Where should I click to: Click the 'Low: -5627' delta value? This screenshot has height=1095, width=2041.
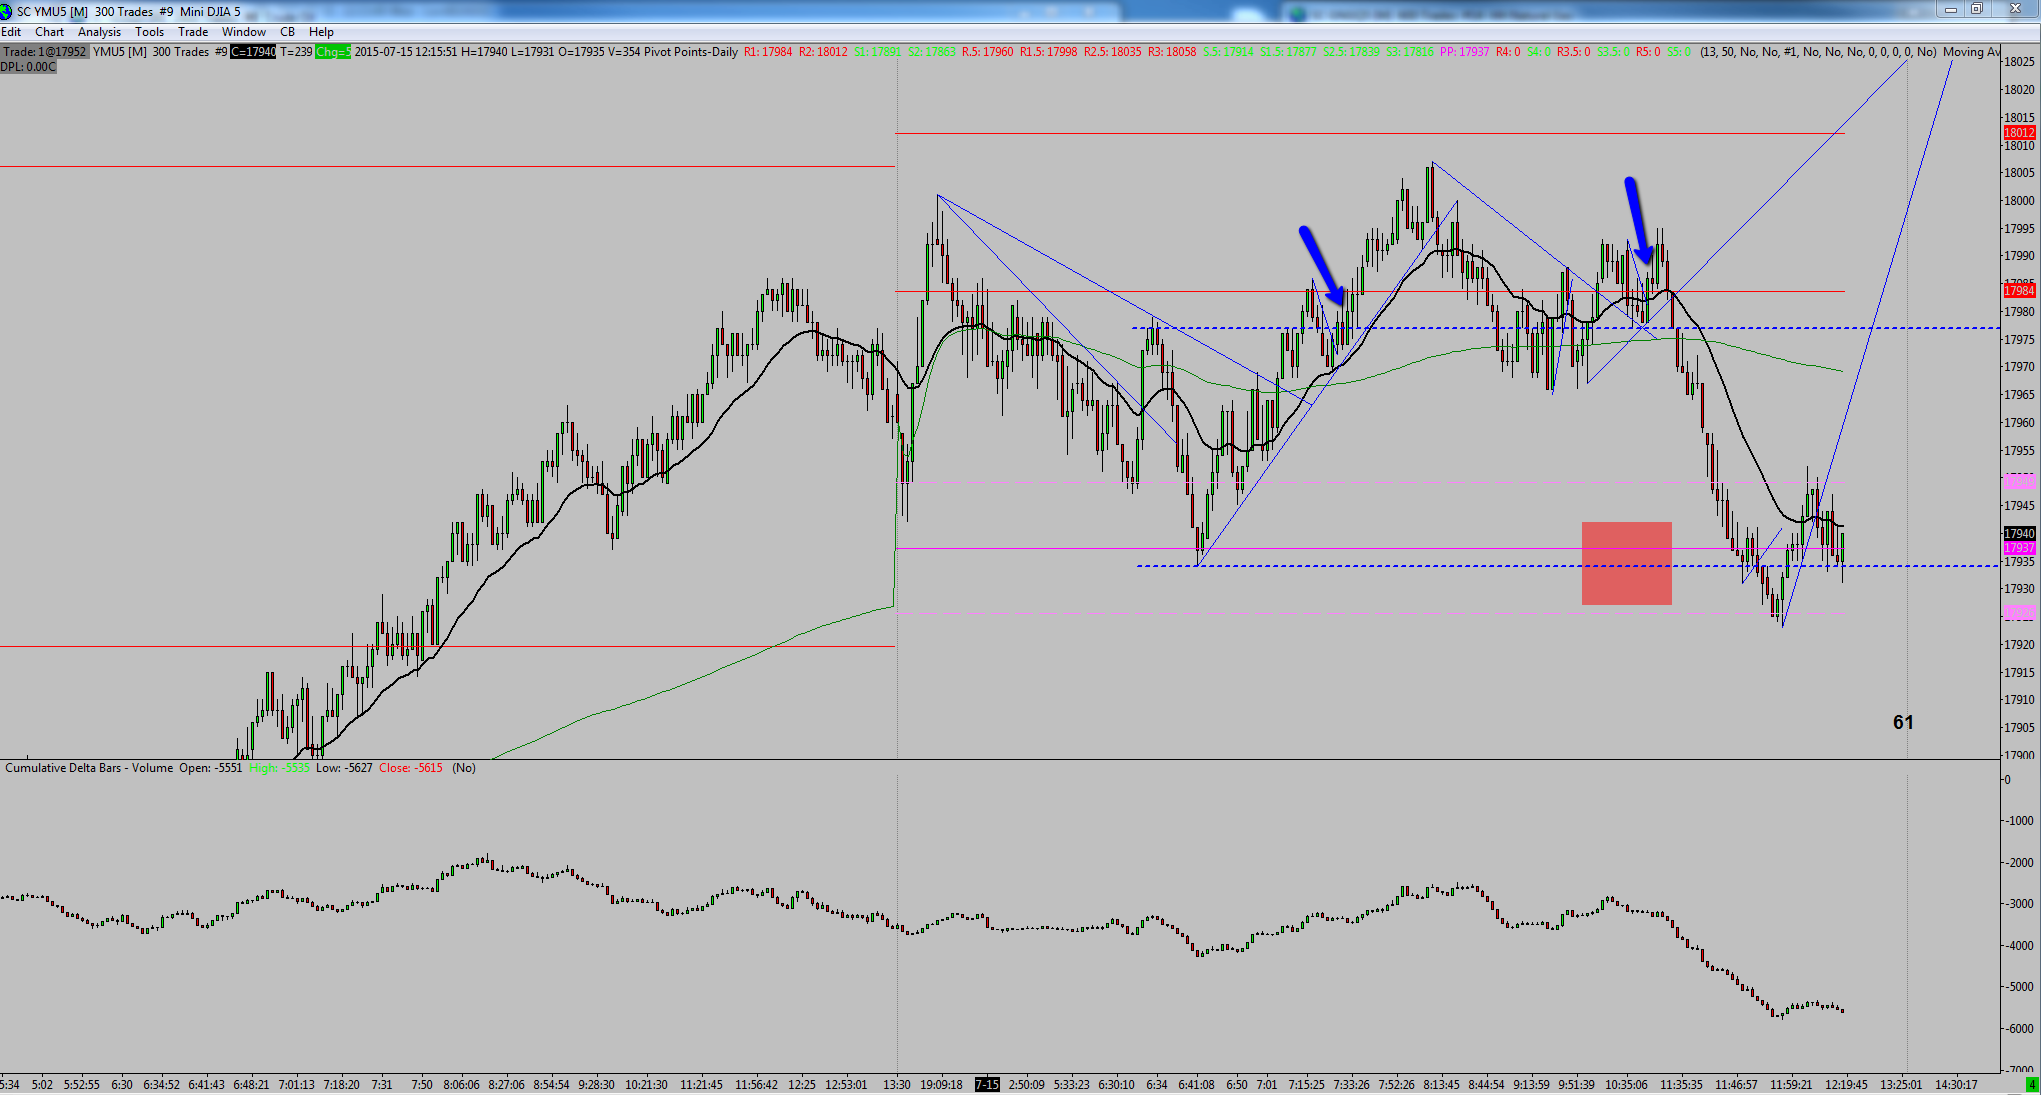click(344, 768)
